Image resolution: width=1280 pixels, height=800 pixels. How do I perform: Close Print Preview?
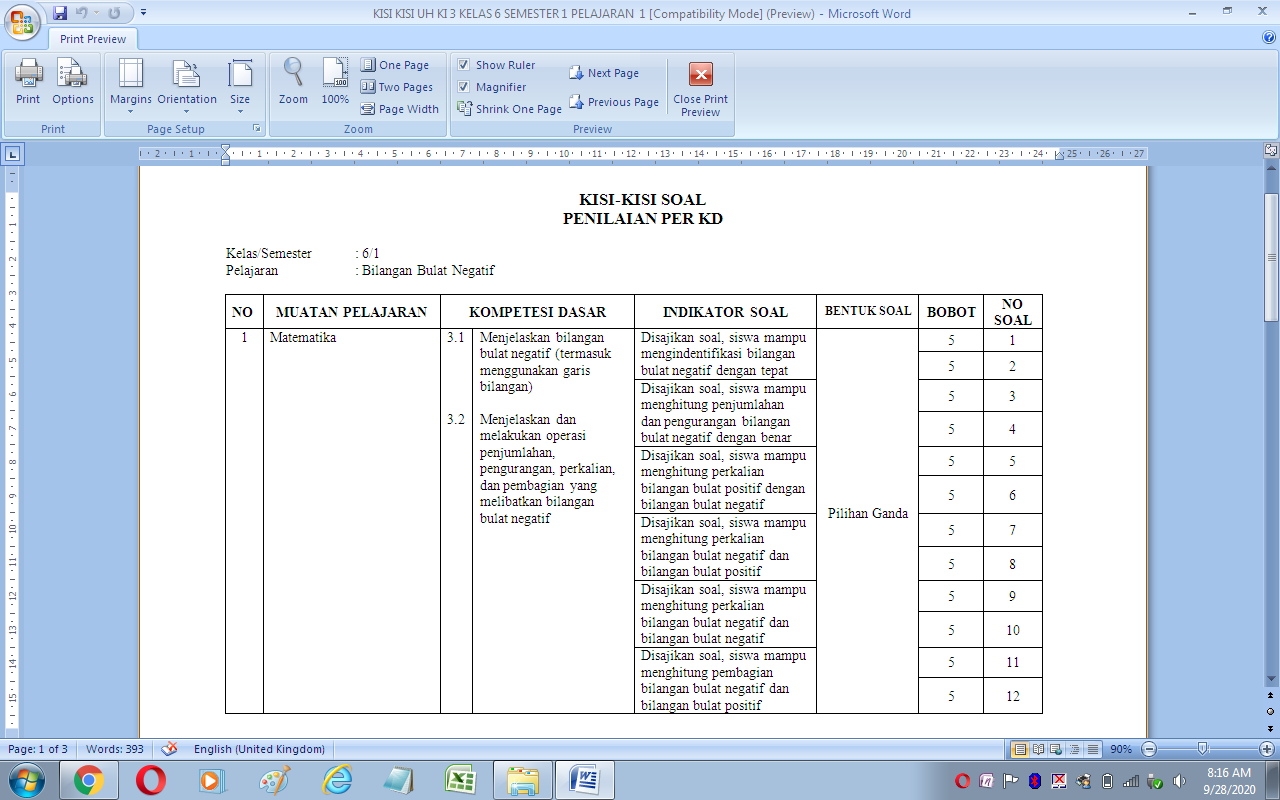[701, 89]
